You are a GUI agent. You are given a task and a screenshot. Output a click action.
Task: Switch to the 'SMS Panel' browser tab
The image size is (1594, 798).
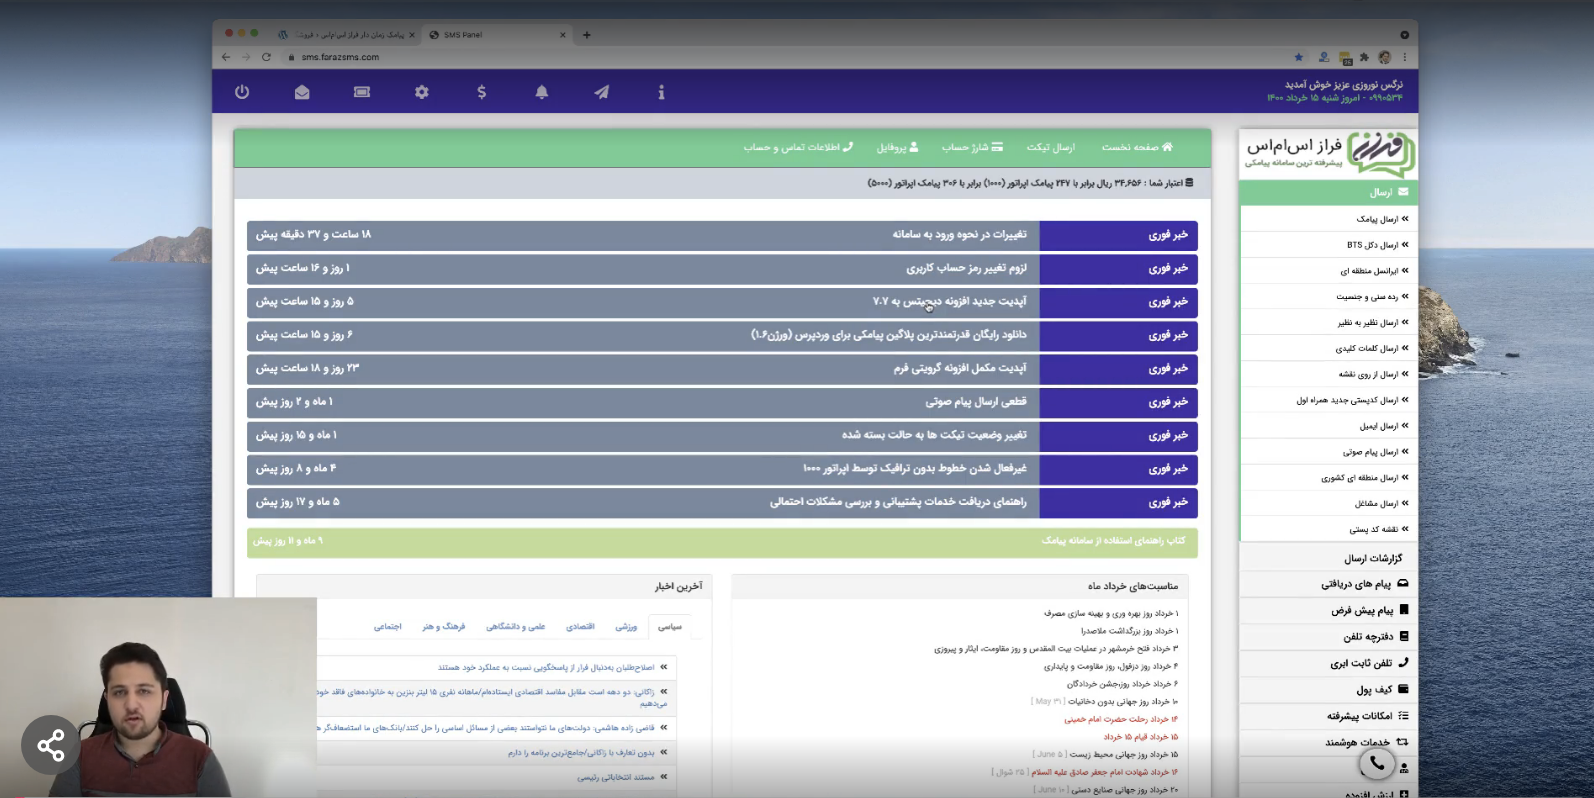coord(497,35)
